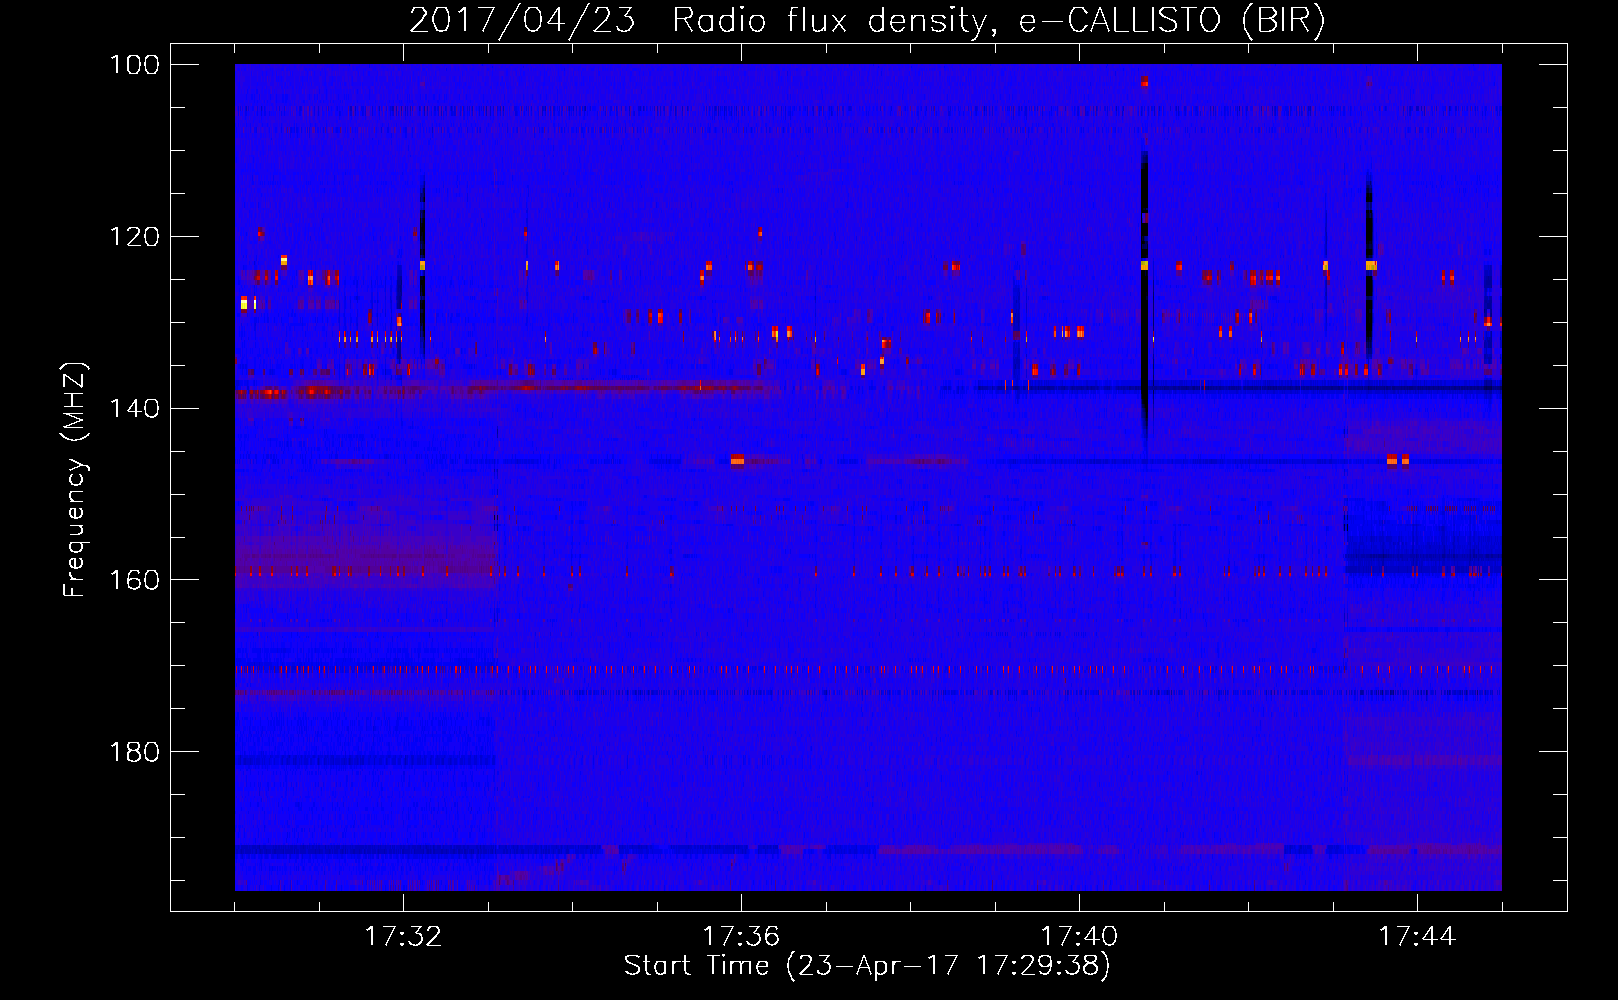The image size is (1618, 1000).
Task: Click the 17:40 time tick label
Action: pyautogui.click(x=1079, y=937)
